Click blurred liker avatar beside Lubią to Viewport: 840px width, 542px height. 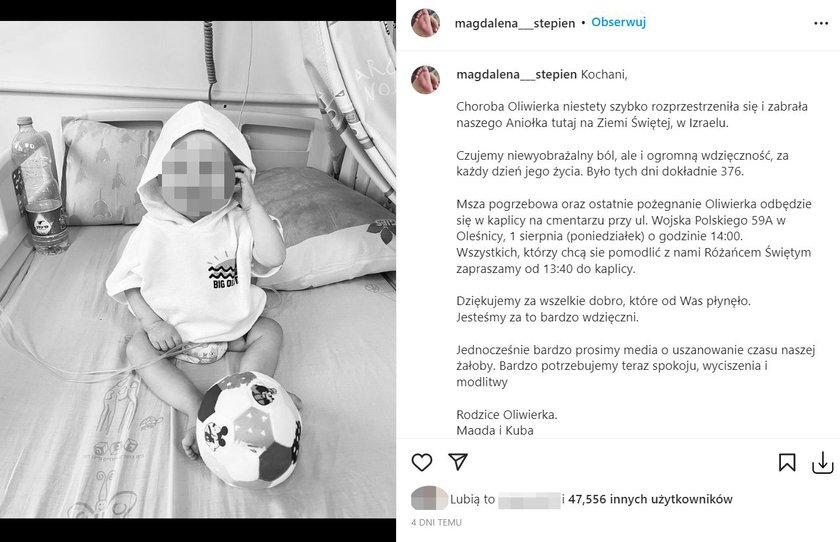point(429,499)
